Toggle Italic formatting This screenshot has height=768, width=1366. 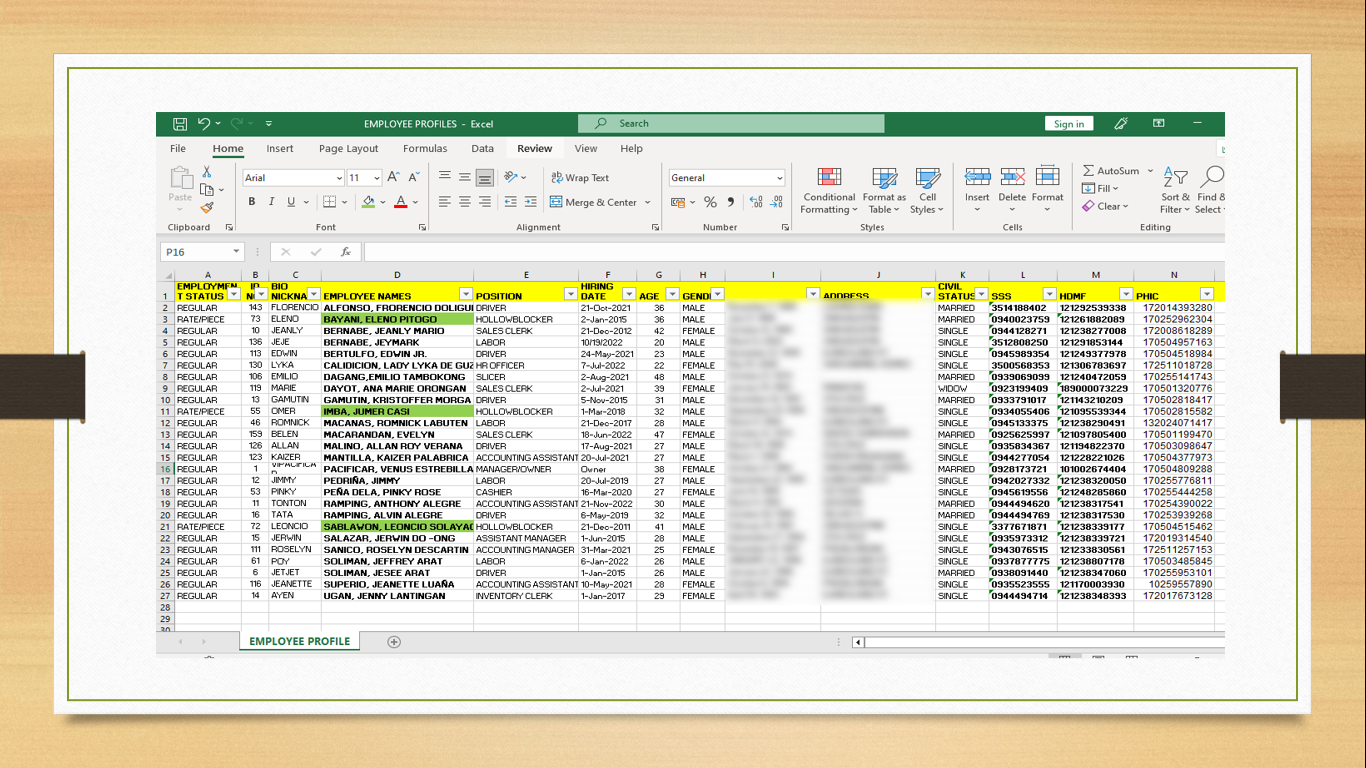[272, 202]
